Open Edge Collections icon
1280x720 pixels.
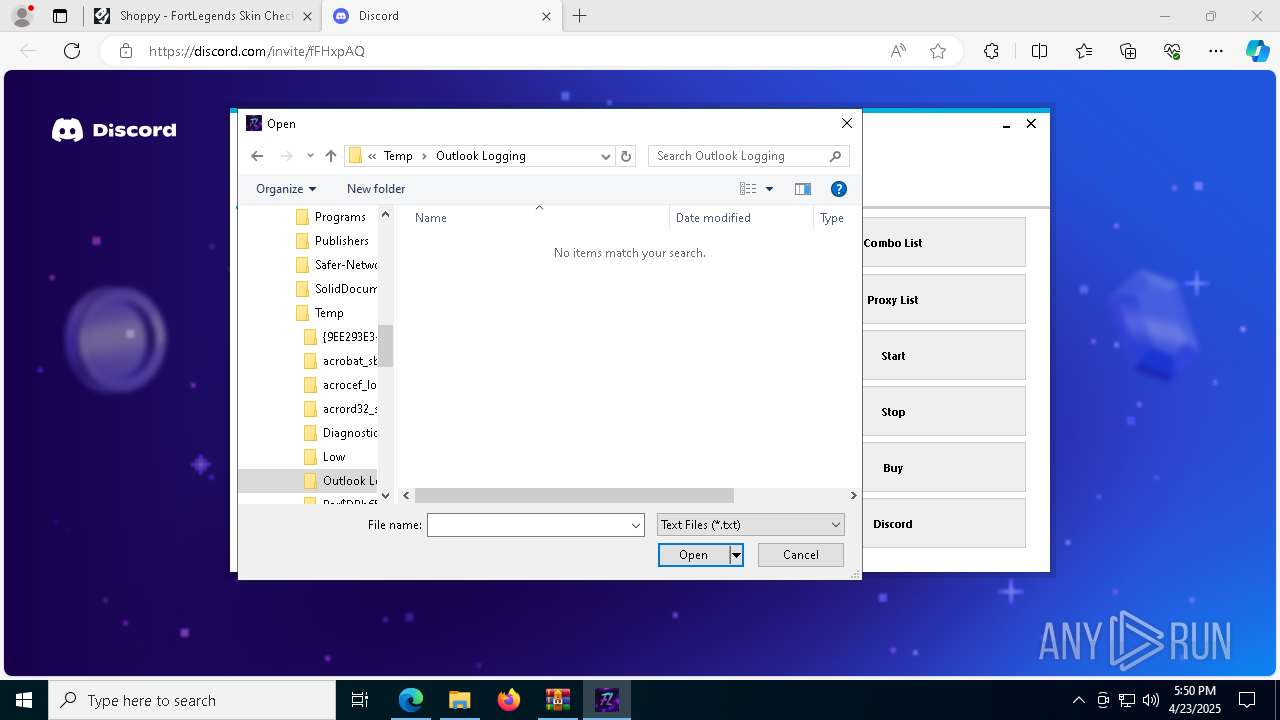(1128, 51)
